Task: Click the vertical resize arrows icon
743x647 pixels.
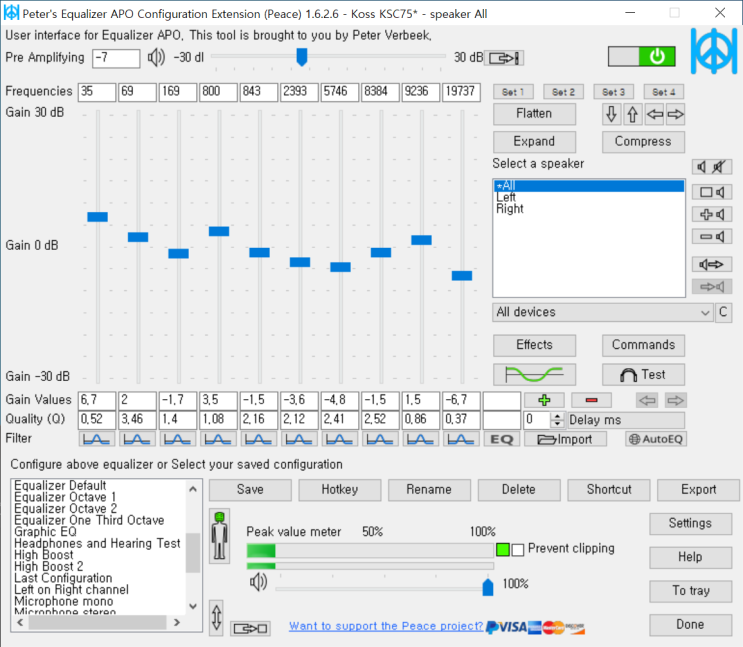Action: (217, 618)
